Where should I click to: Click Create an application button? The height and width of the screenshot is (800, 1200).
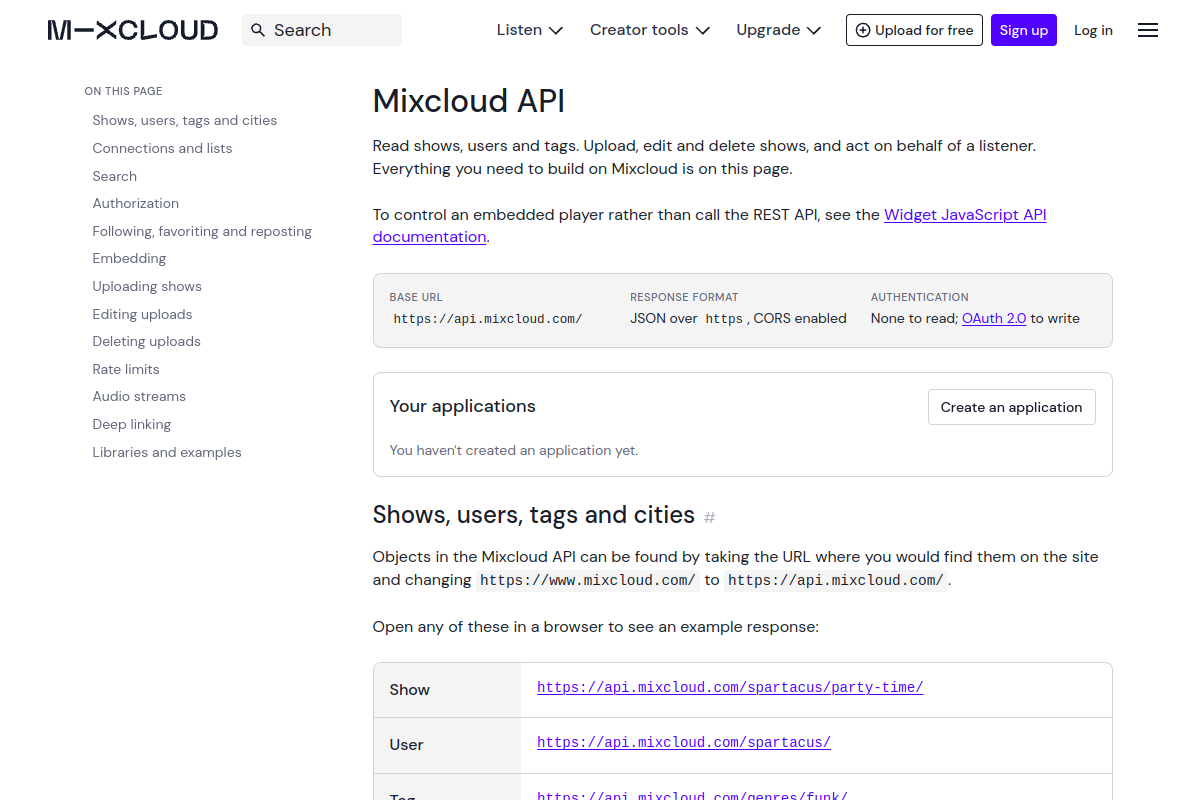(1011, 407)
